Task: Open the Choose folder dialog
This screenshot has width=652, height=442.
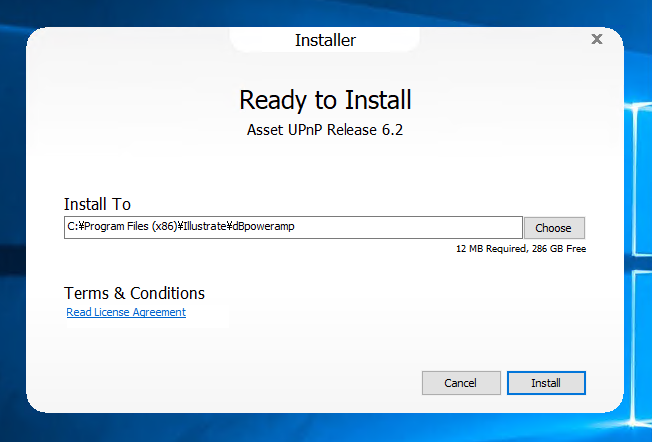Action: pos(554,228)
